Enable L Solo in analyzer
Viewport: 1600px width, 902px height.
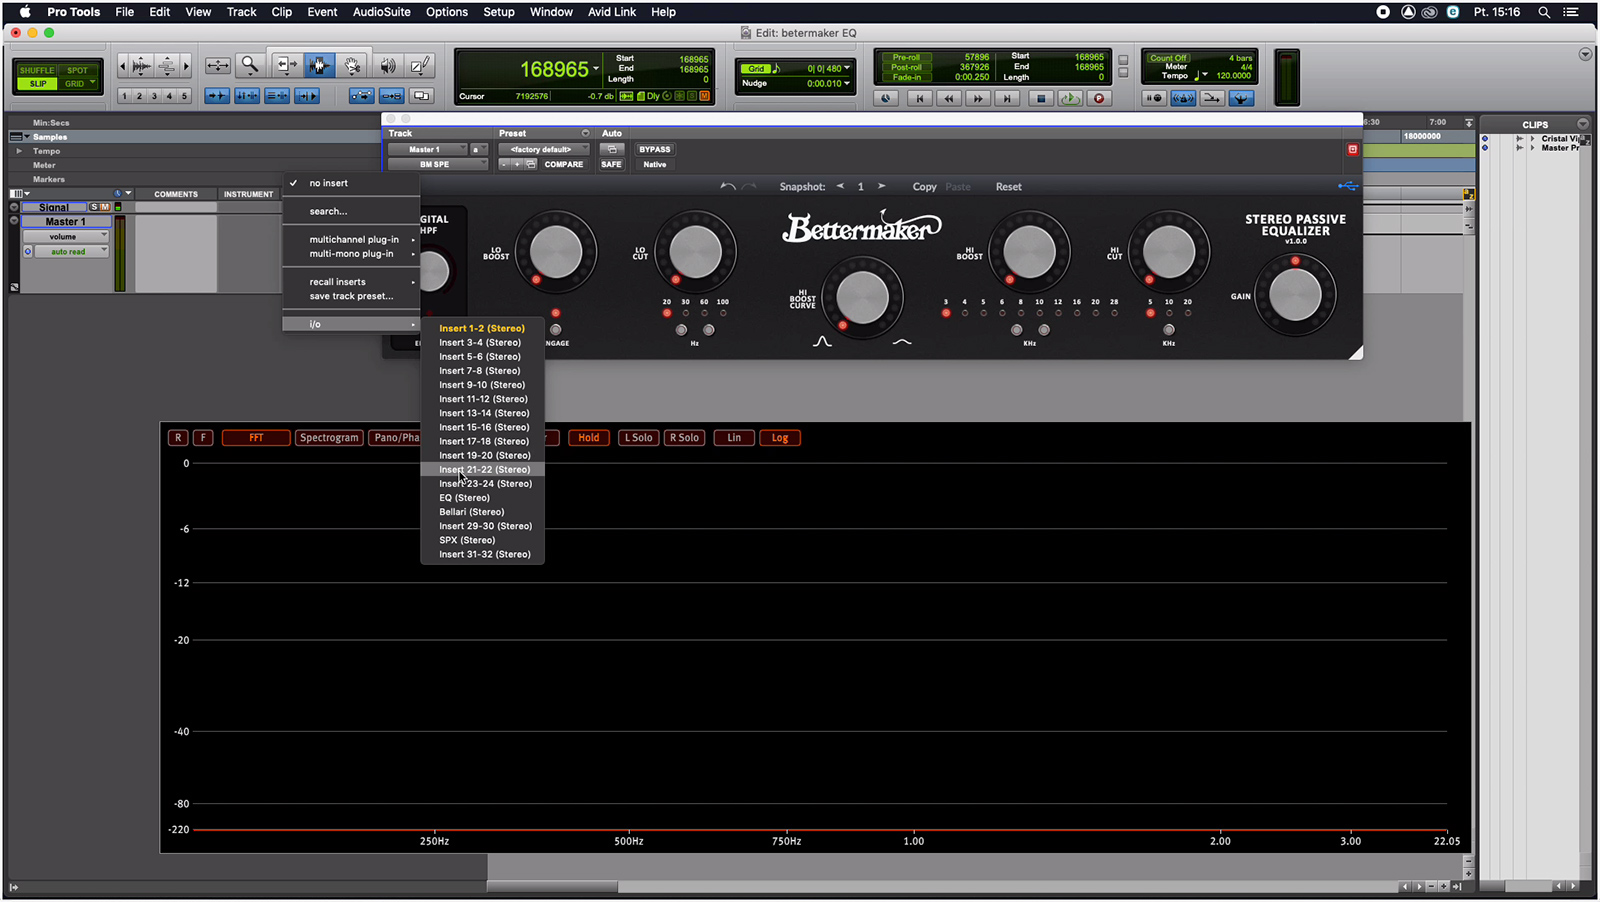click(x=639, y=438)
